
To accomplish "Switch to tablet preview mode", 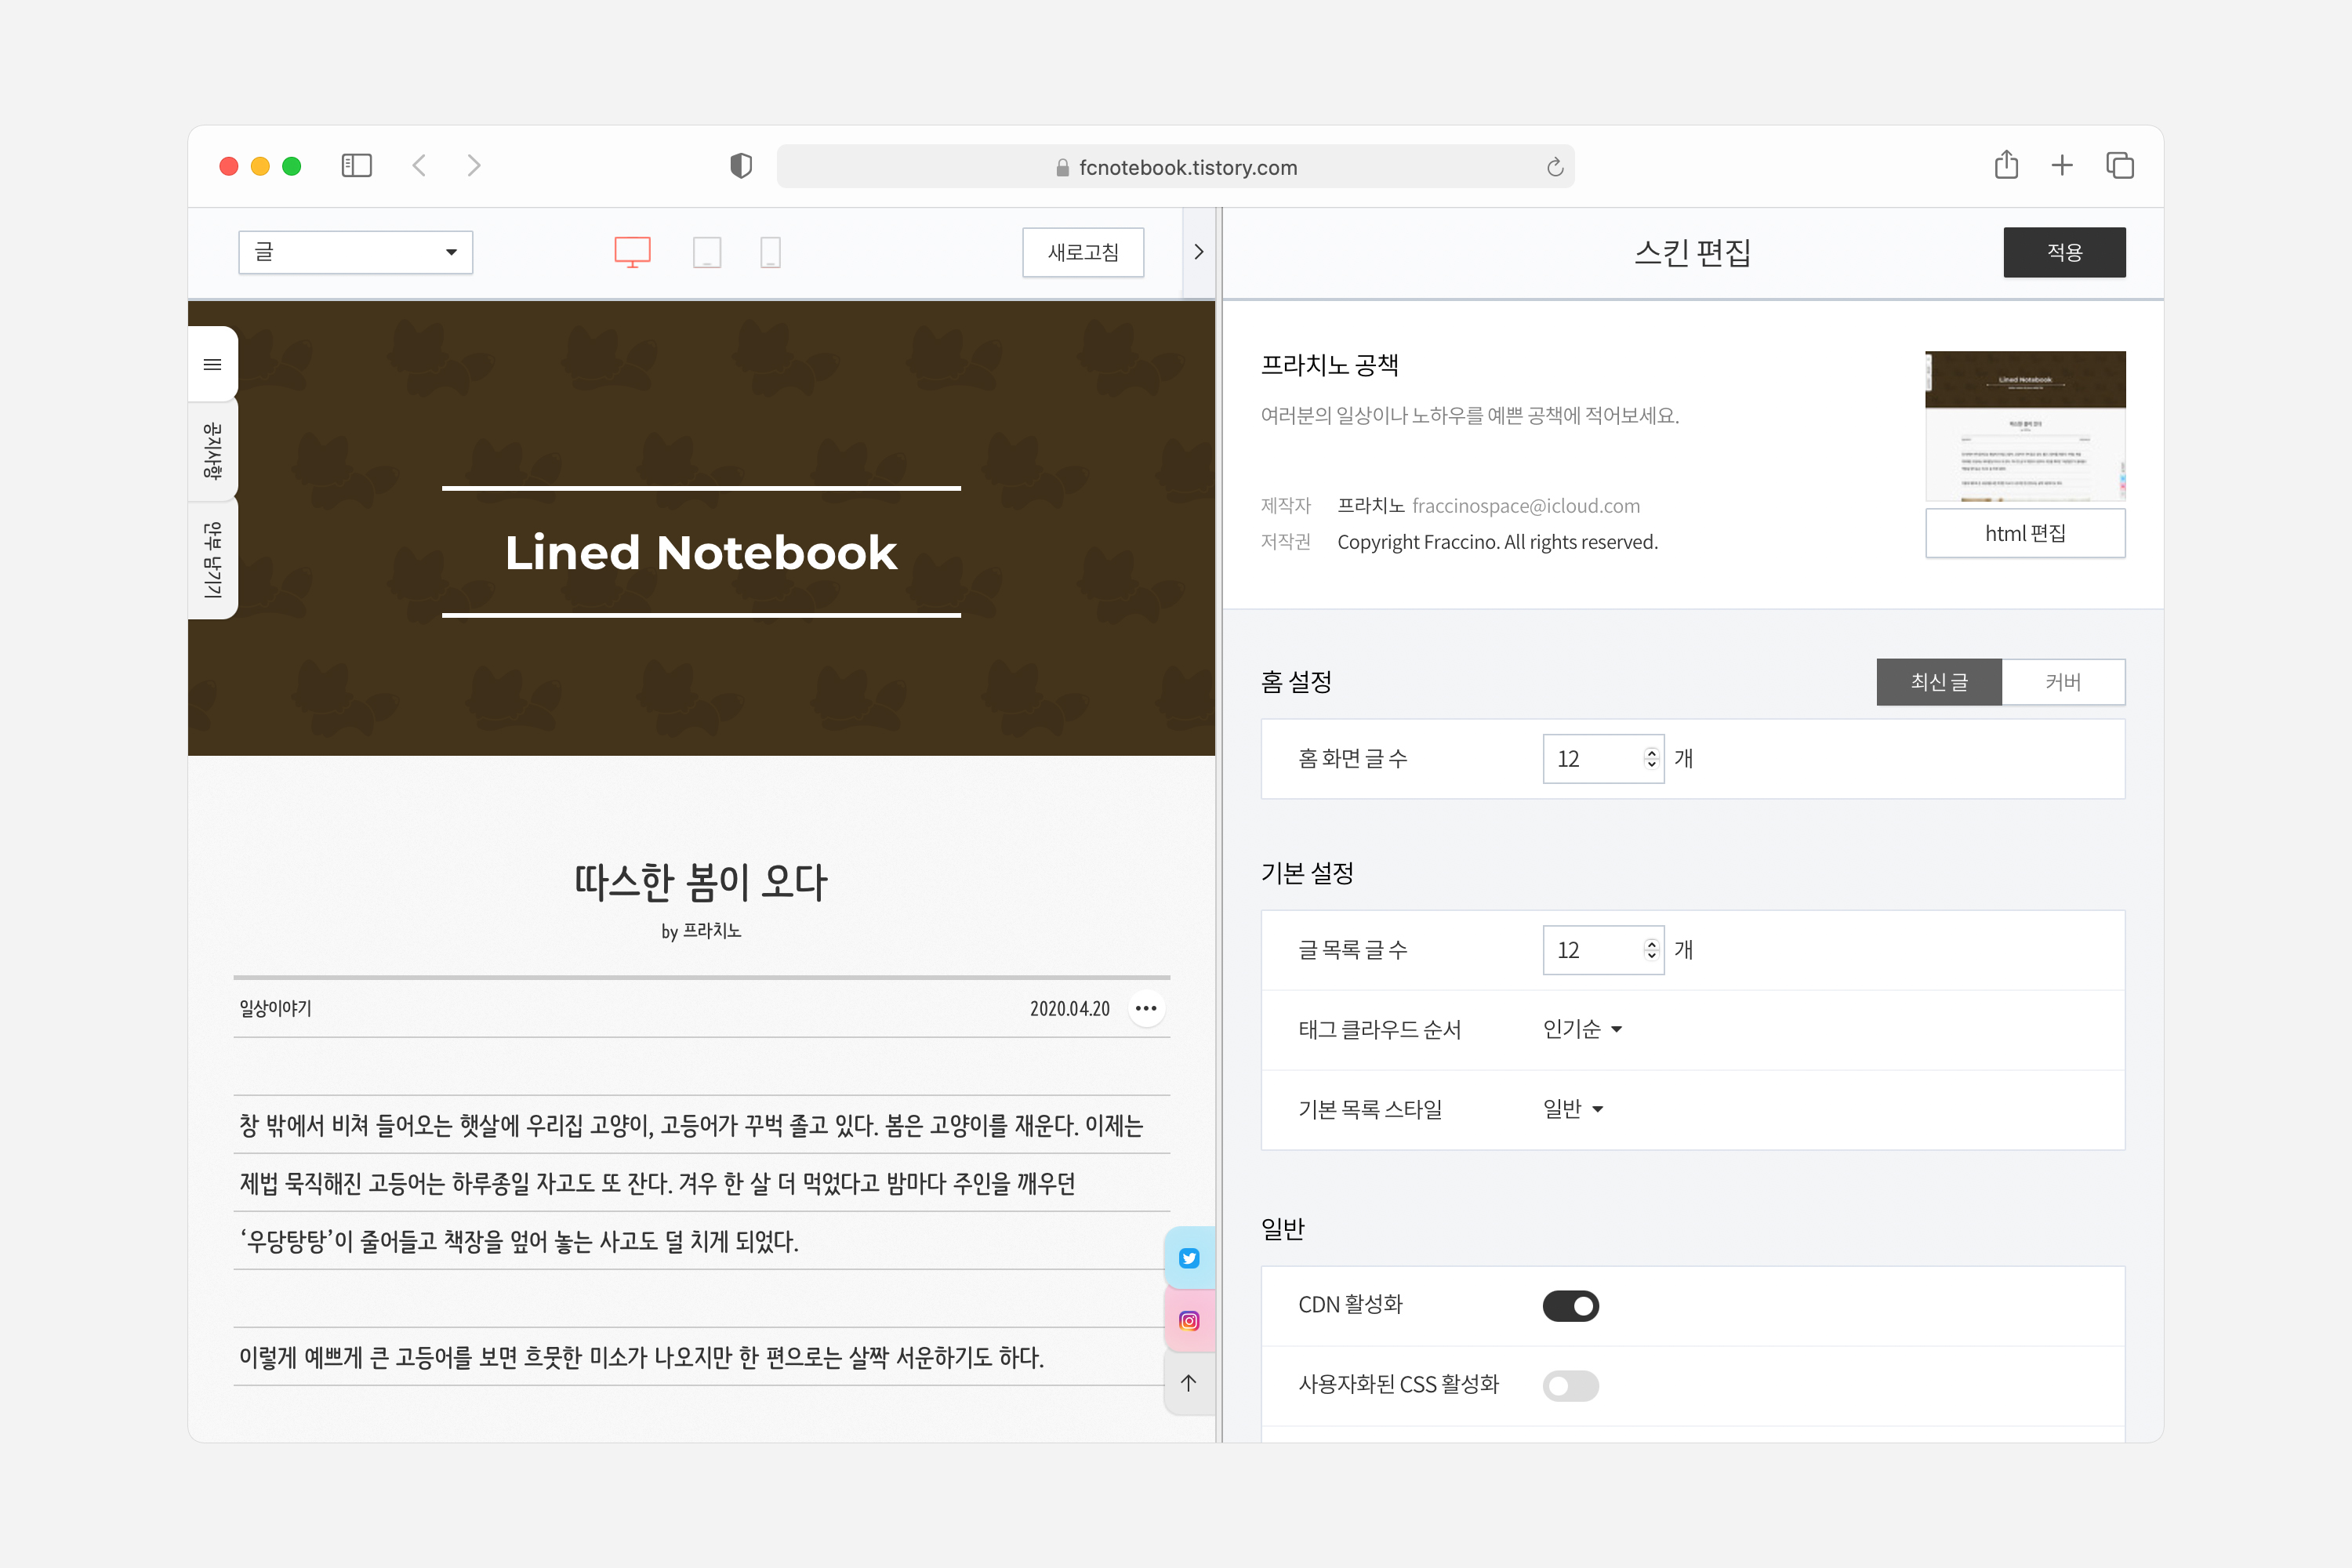I will click(708, 252).
